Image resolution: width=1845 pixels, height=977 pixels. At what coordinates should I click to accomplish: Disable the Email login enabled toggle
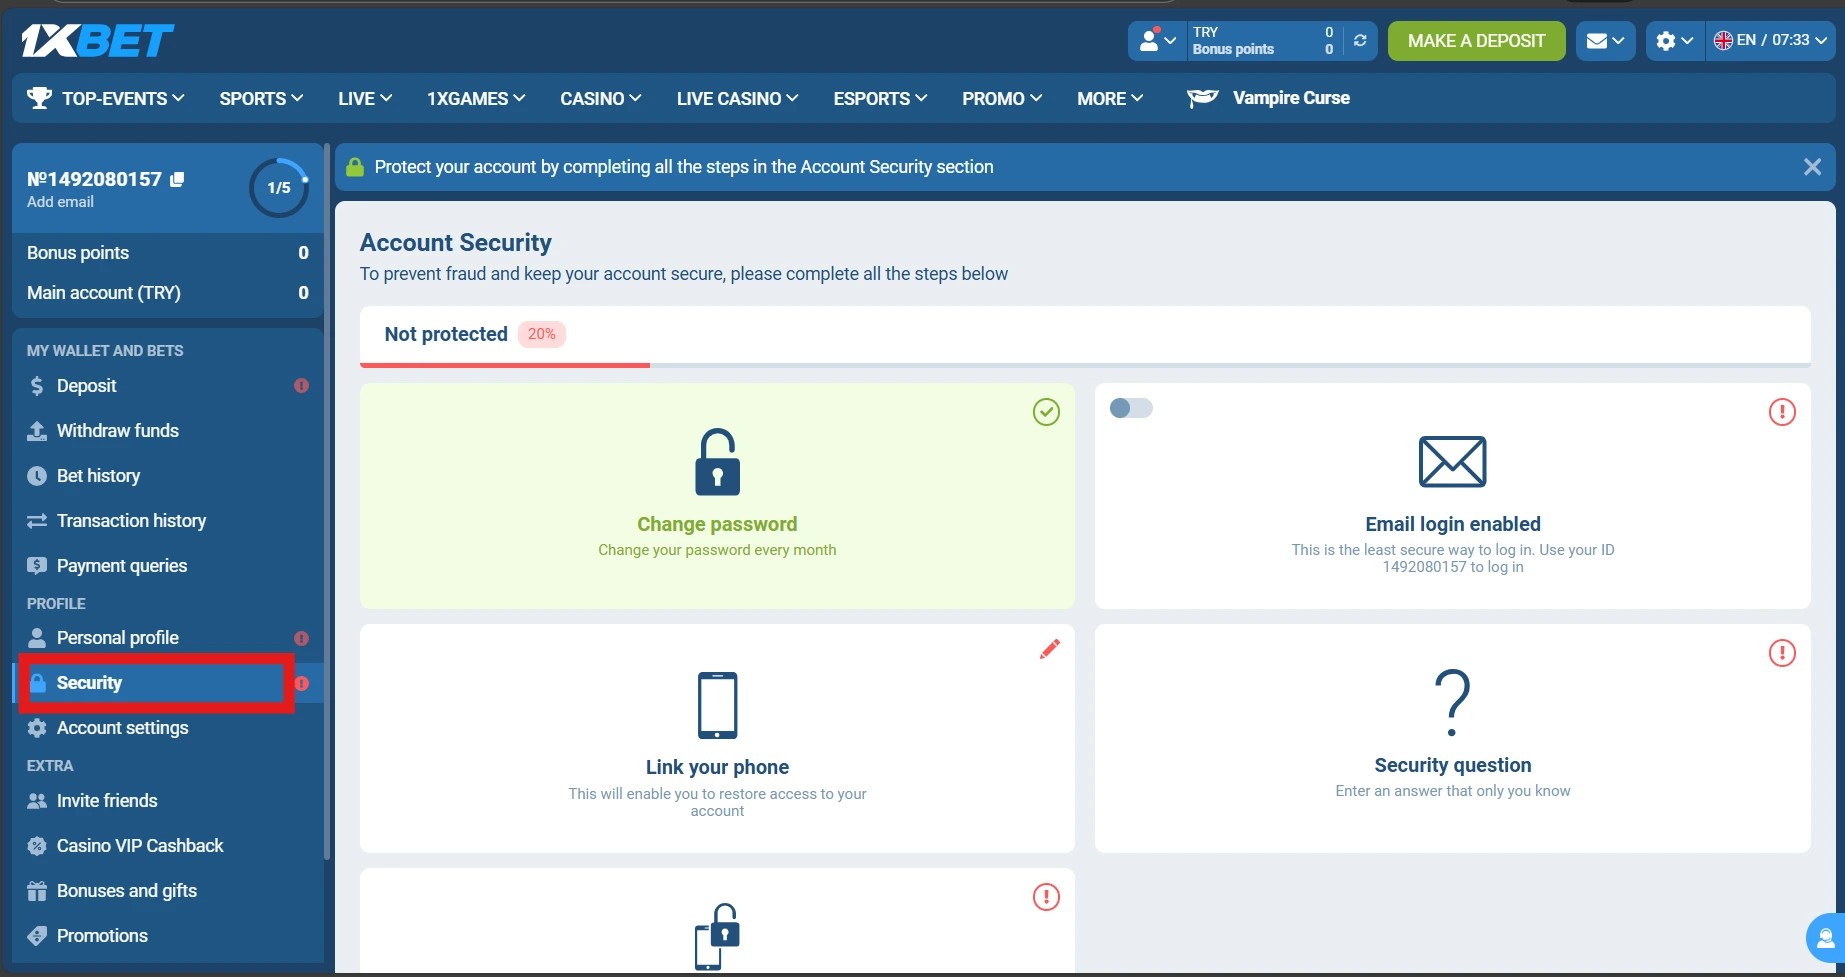tap(1130, 408)
